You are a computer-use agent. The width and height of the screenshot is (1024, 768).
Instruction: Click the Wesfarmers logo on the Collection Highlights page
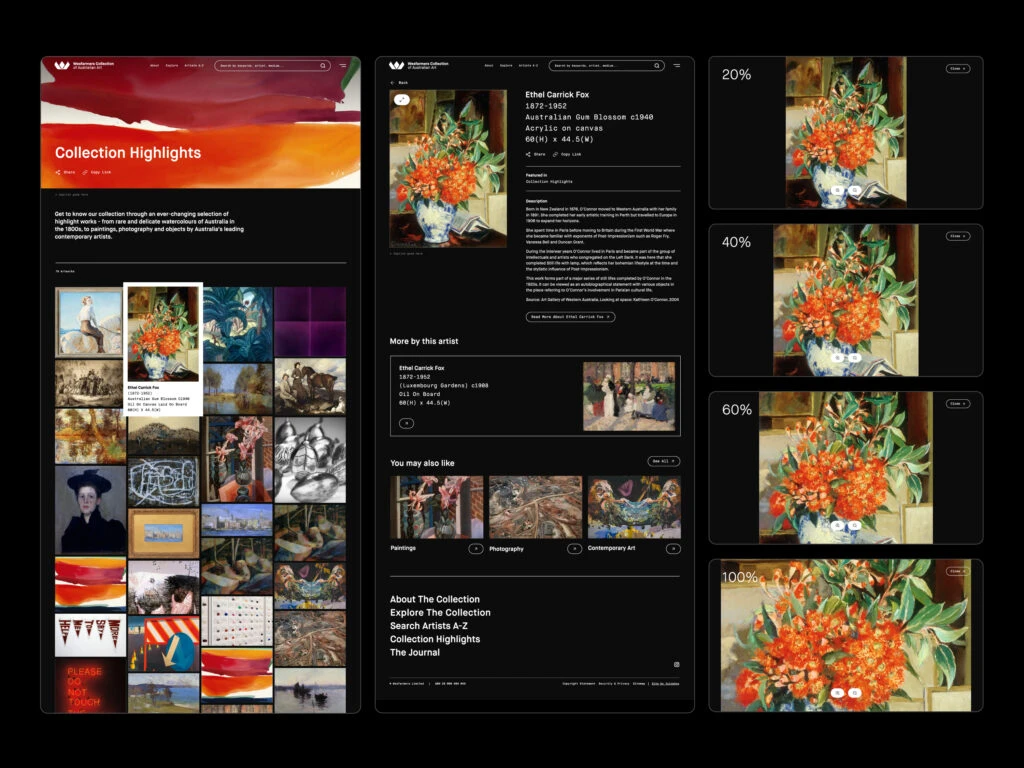tap(62, 66)
